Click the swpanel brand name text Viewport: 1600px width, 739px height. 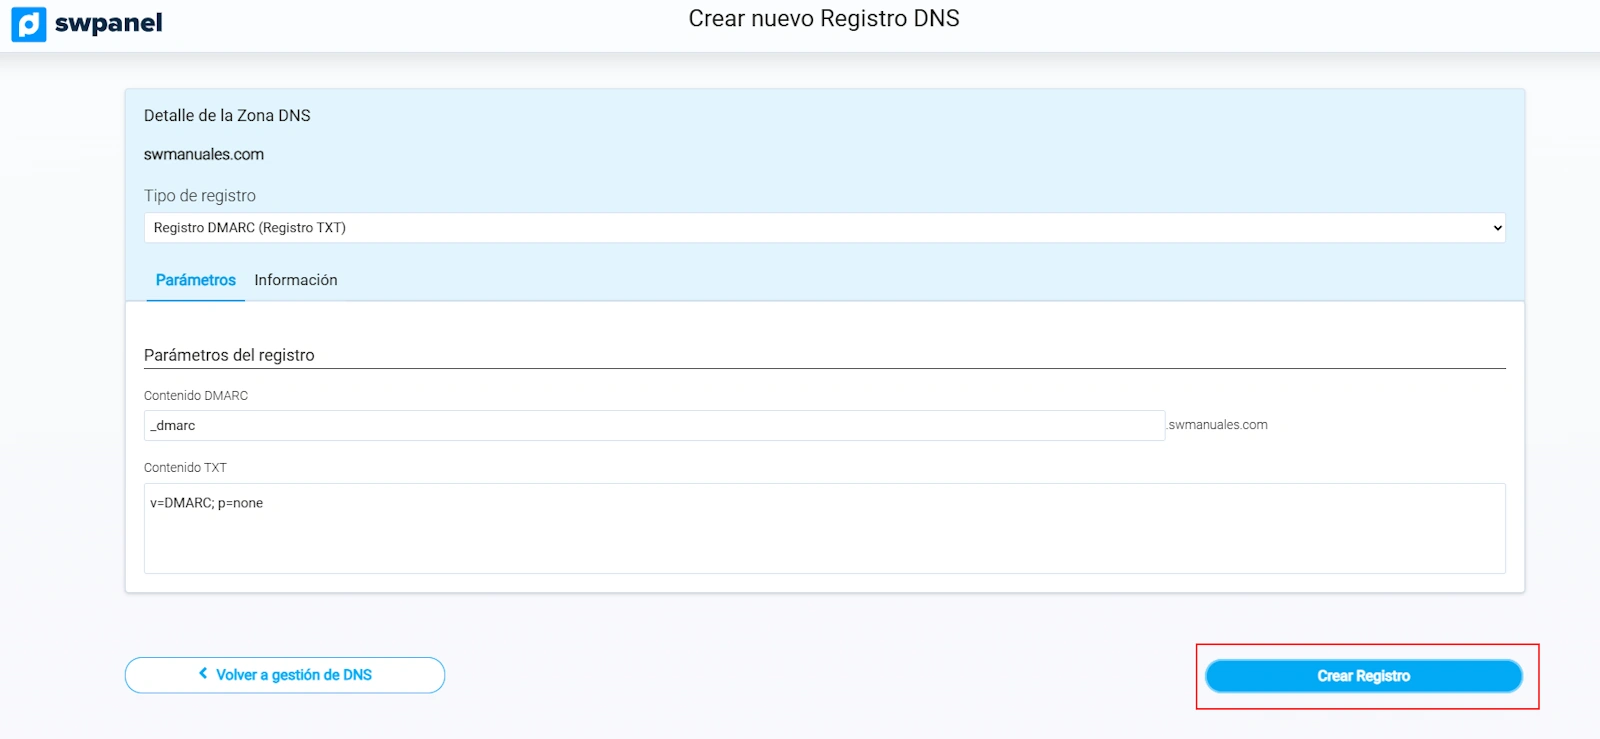pos(108,23)
